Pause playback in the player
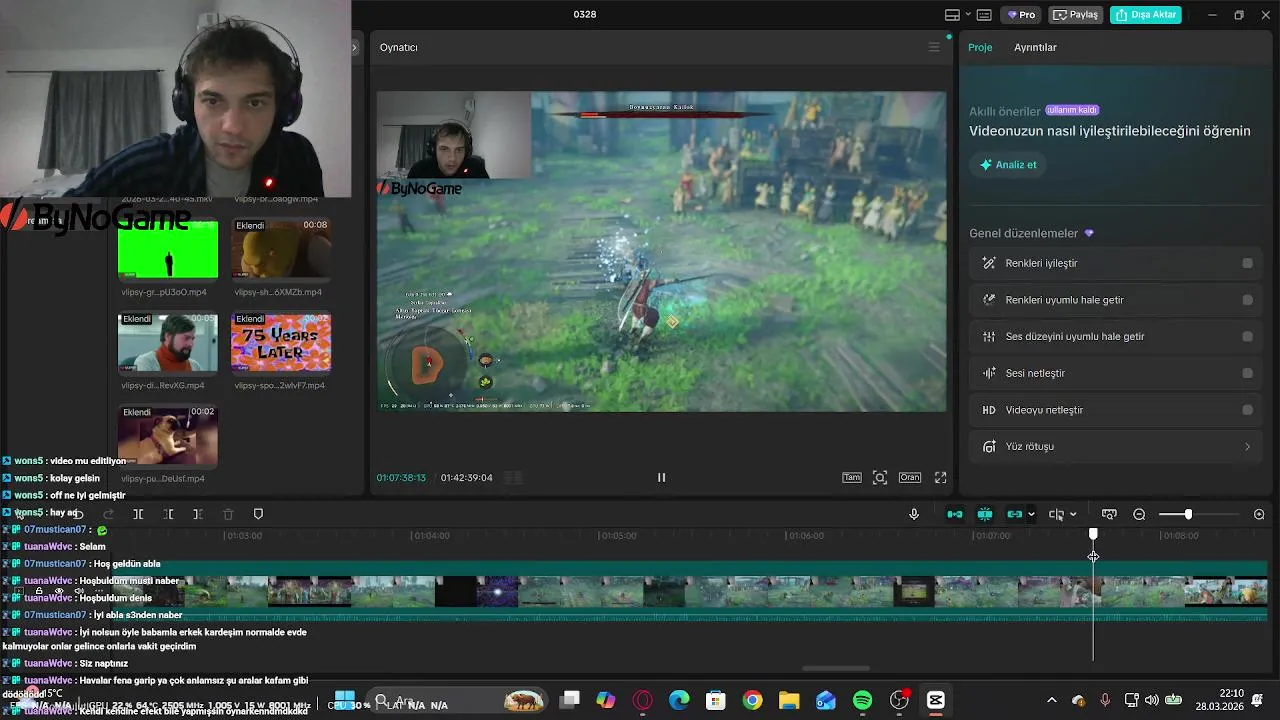 [x=661, y=477]
